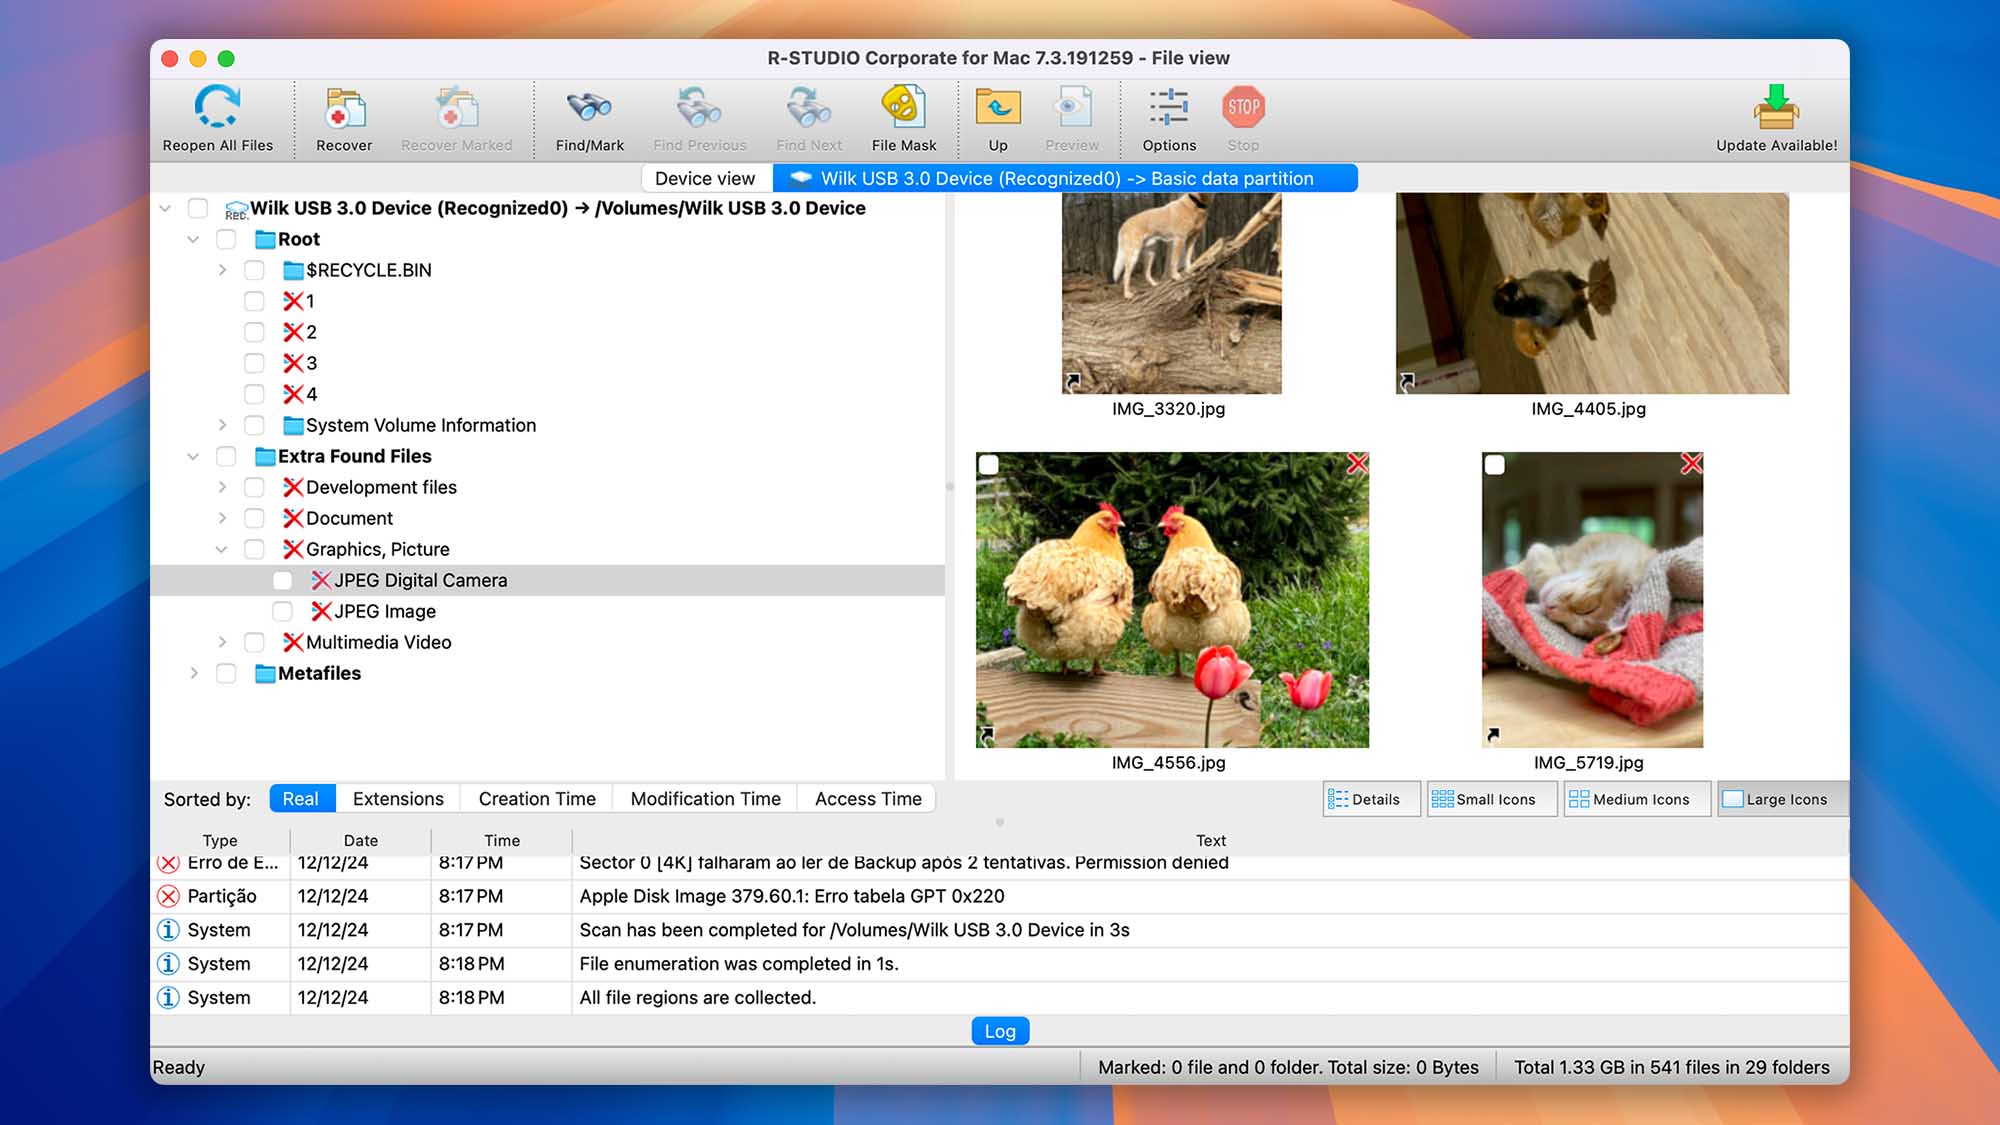The height and width of the screenshot is (1125, 2000).
Task: Switch to Medium Icons view
Action: tap(1637, 799)
